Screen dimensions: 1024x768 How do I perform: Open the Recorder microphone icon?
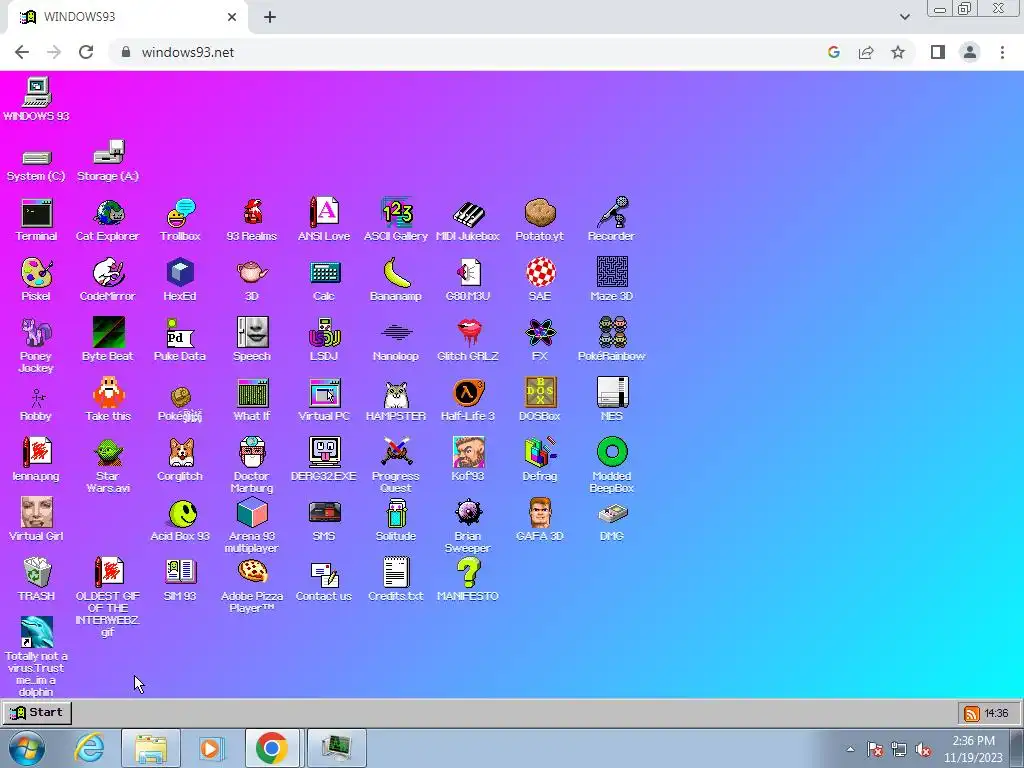pos(612,213)
